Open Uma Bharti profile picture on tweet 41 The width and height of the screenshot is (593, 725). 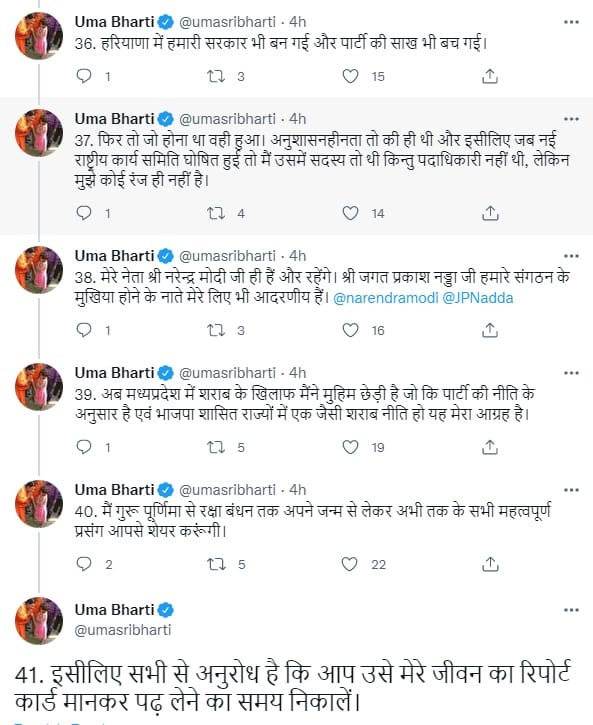(x=39, y=621)
